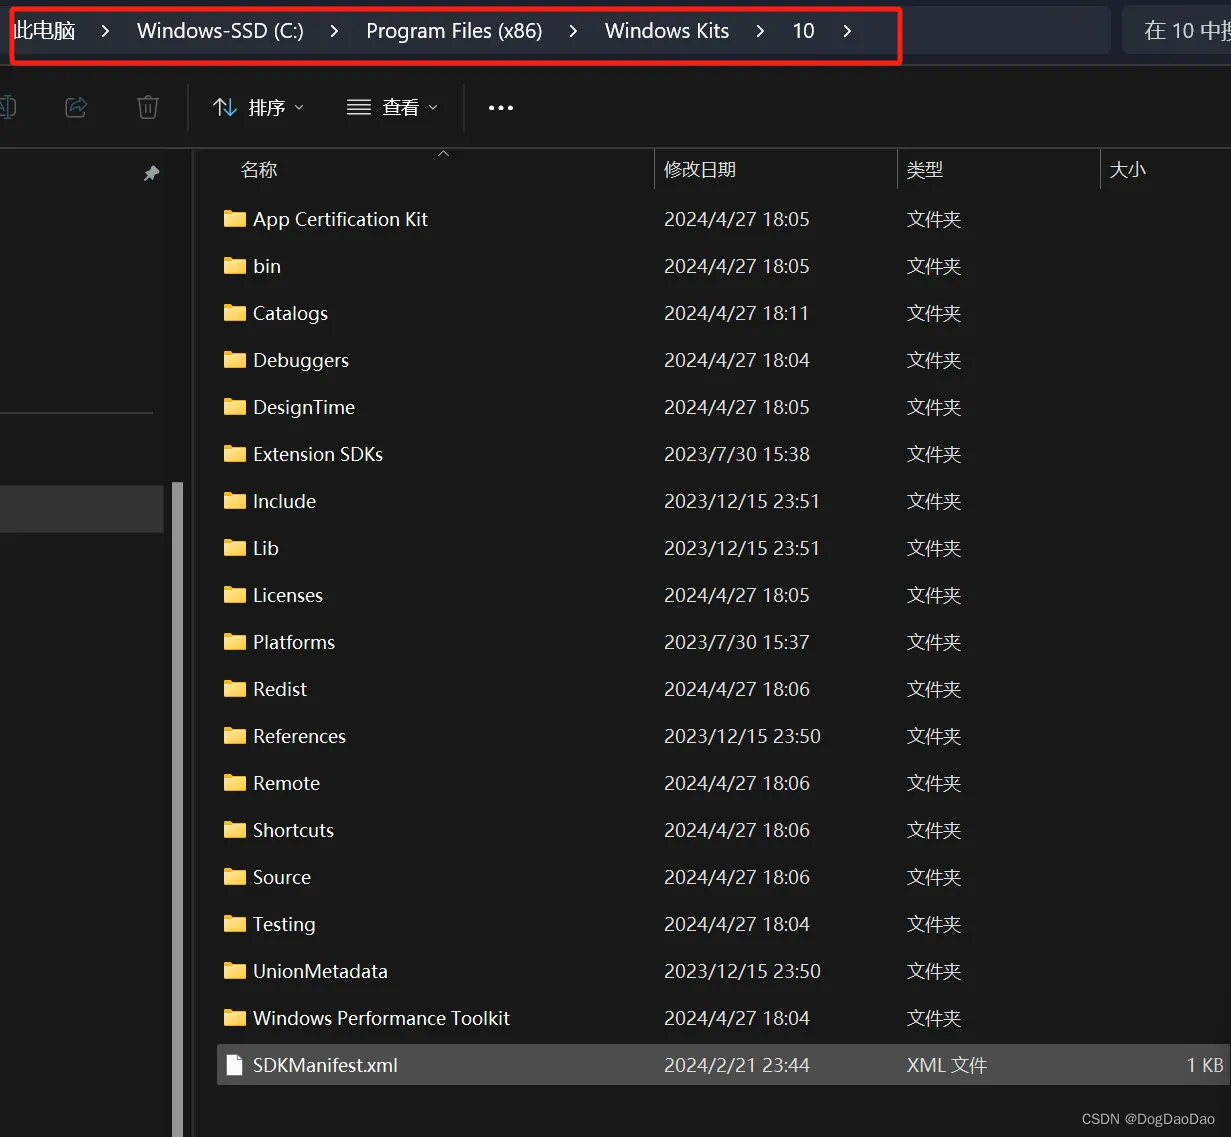Expand chevron after 10 breadcrumb
The image size is (1231, 1137).
pyautogui.click(x=847, y=31)
